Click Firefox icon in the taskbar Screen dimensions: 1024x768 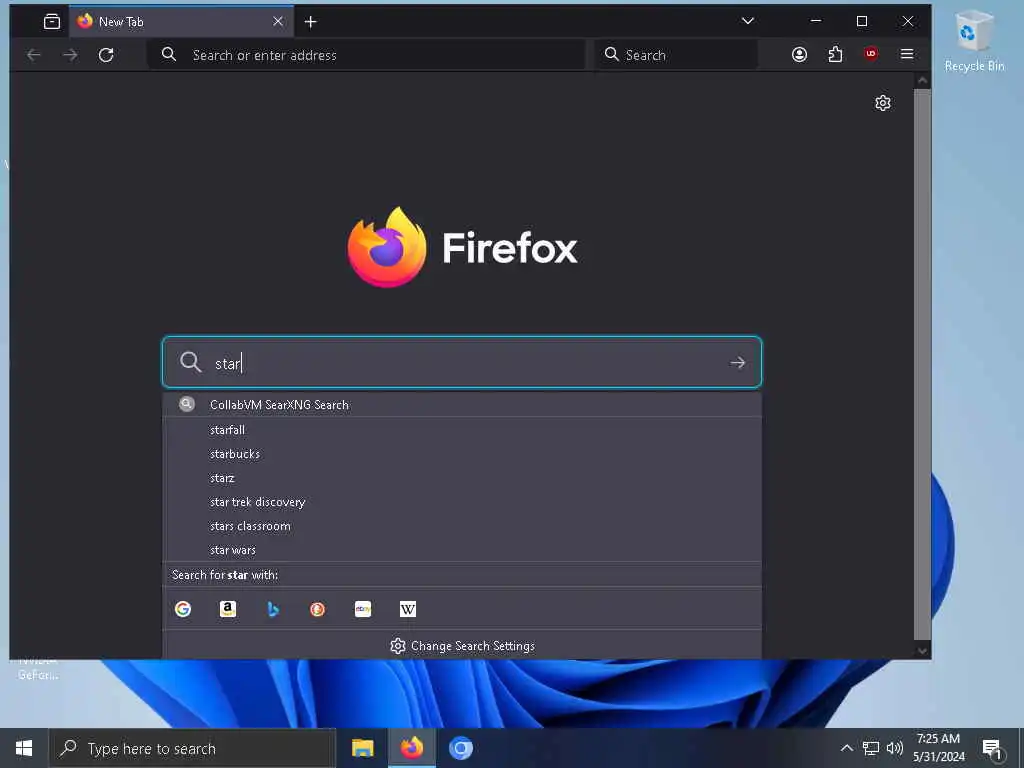point(411,748)
